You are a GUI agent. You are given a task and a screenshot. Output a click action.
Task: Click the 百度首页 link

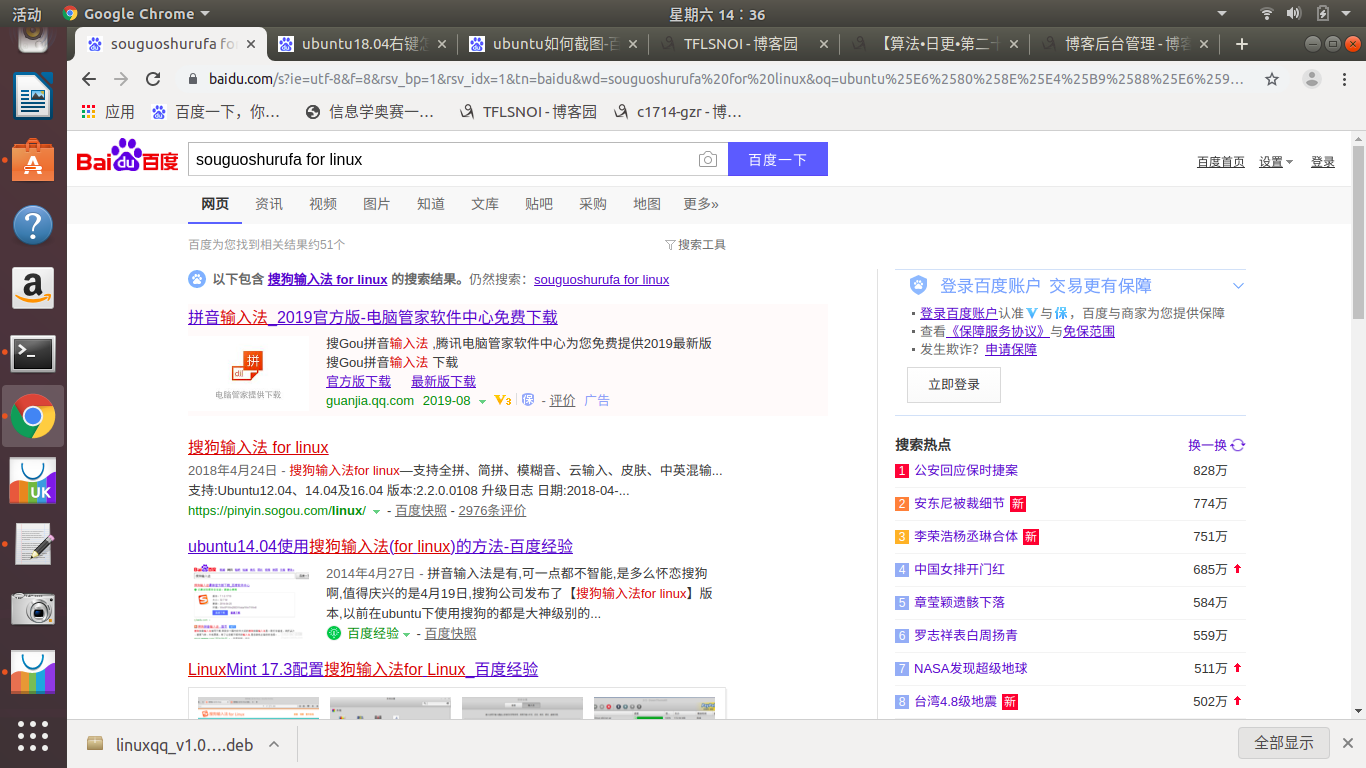[1221, 162]
